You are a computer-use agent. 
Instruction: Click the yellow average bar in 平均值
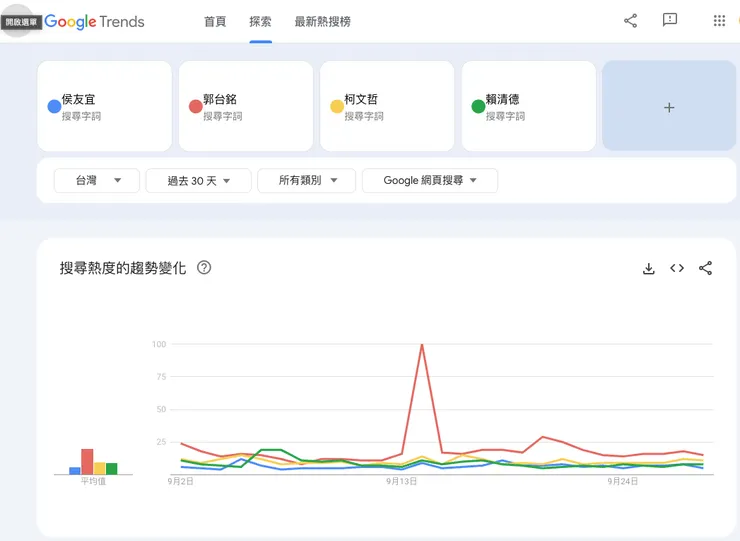(99, 468)
